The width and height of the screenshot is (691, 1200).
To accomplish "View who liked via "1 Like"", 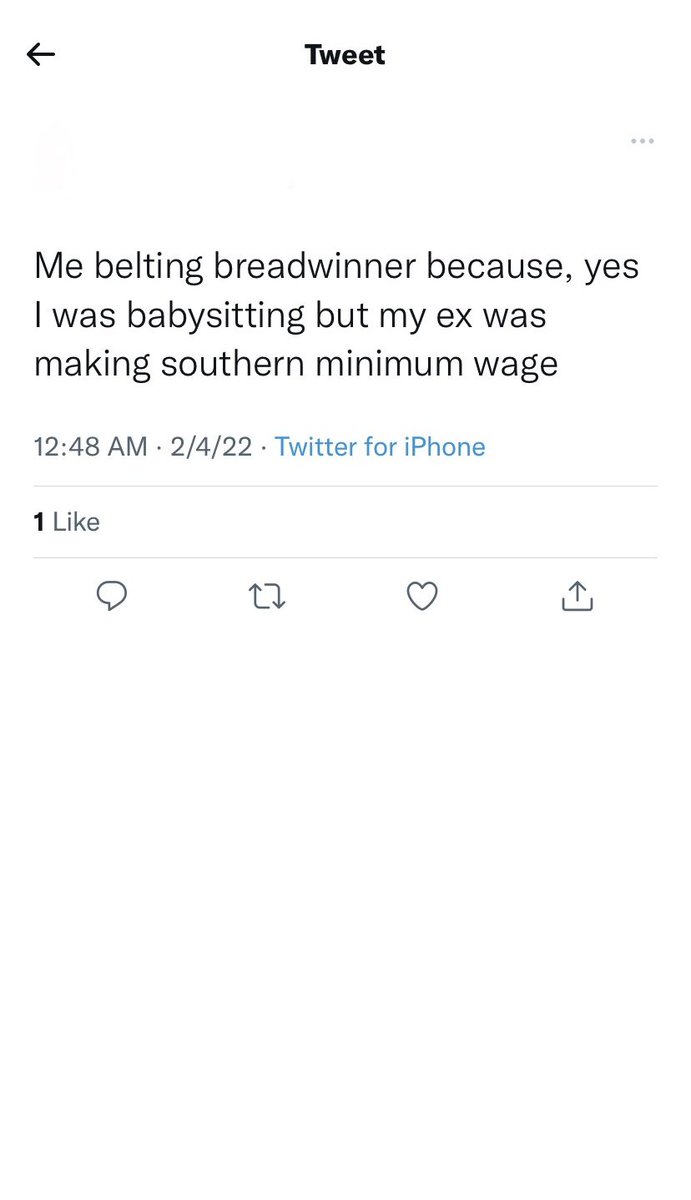I will (x=66, y=521).
